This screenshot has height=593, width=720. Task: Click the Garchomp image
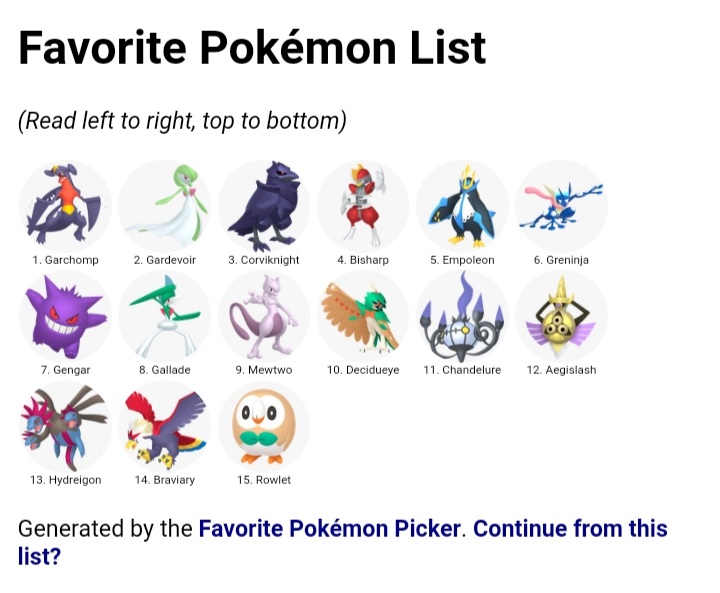coord(65,205)
